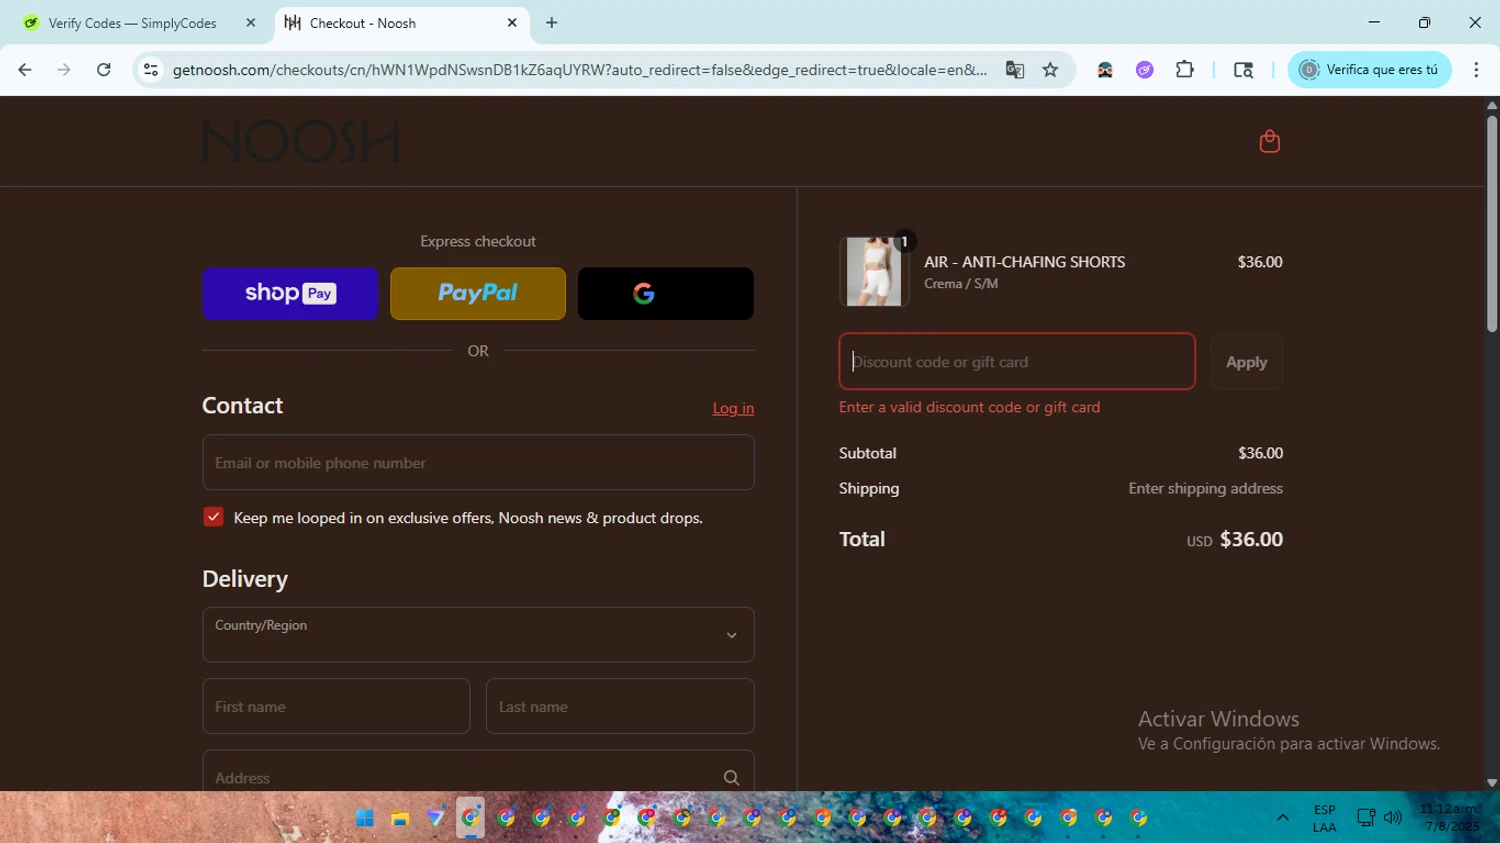Focus the First name field

(x=336, y=706)
